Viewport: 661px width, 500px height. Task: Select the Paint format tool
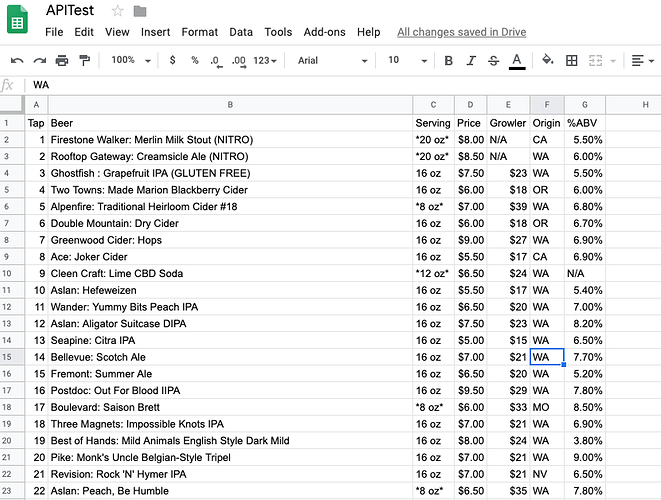(x=85, y=61)
